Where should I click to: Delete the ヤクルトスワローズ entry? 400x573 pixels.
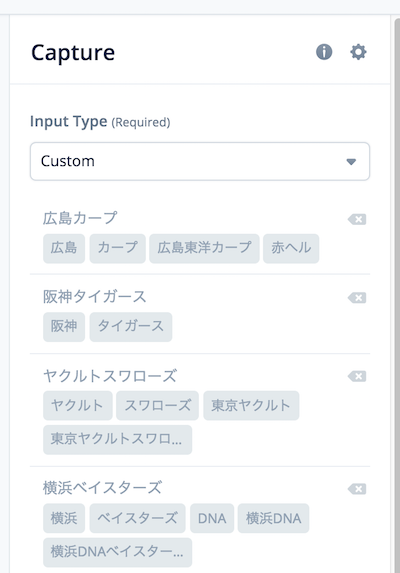(x=357, y=376)
